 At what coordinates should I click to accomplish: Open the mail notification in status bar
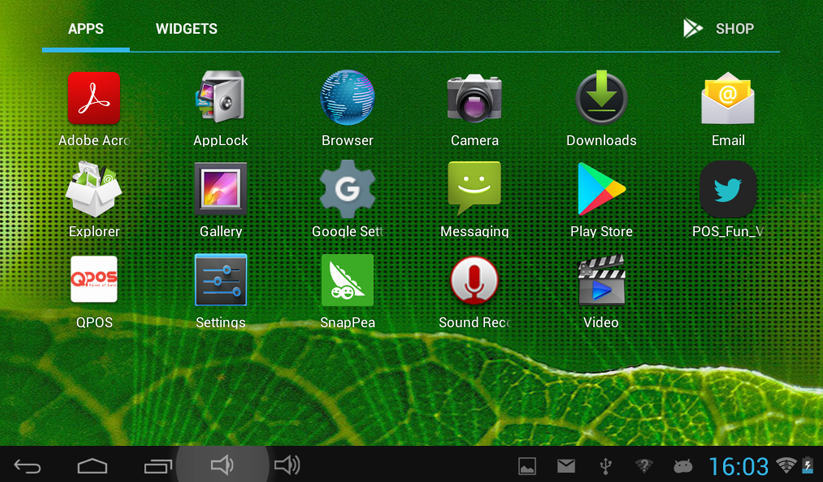(566, 466)
